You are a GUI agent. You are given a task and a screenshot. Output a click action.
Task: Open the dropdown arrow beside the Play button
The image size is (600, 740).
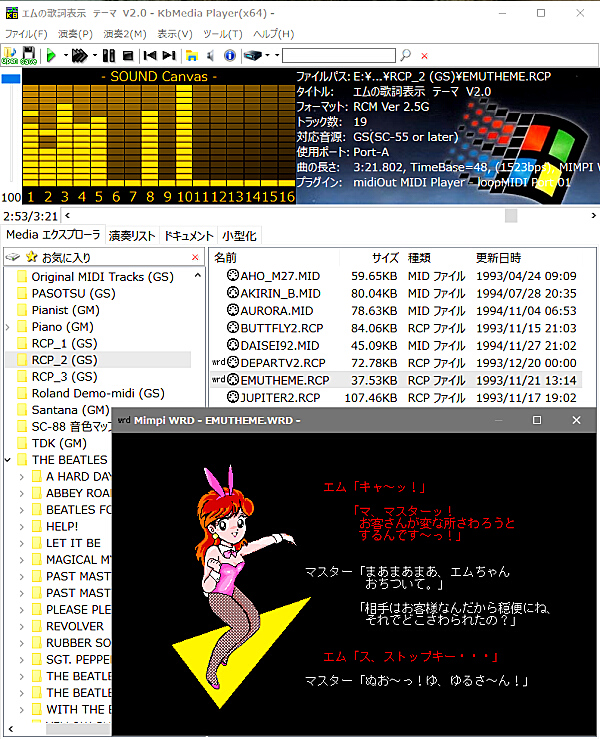pos(65,56)
